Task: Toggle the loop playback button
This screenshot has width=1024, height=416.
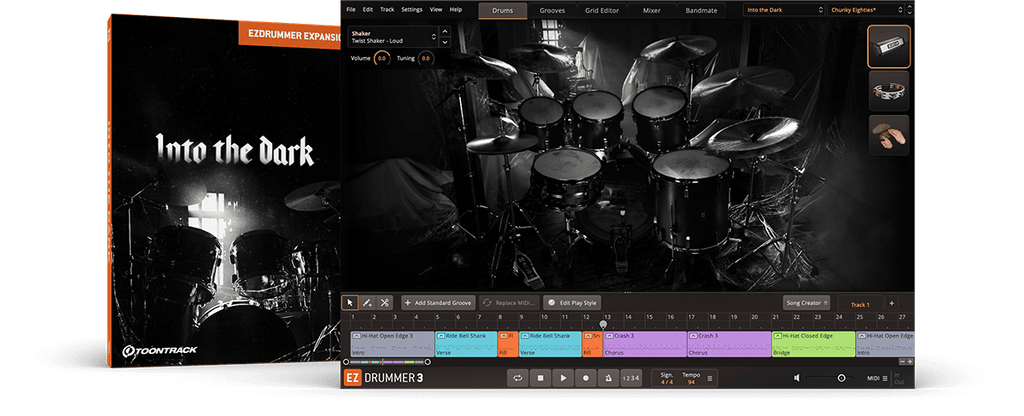Action: 518,377
